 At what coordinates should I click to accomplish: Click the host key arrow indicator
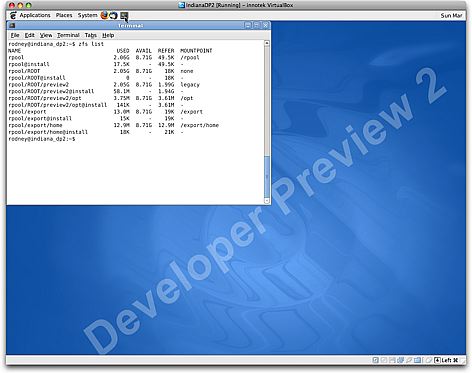click(x=437, y=360)
